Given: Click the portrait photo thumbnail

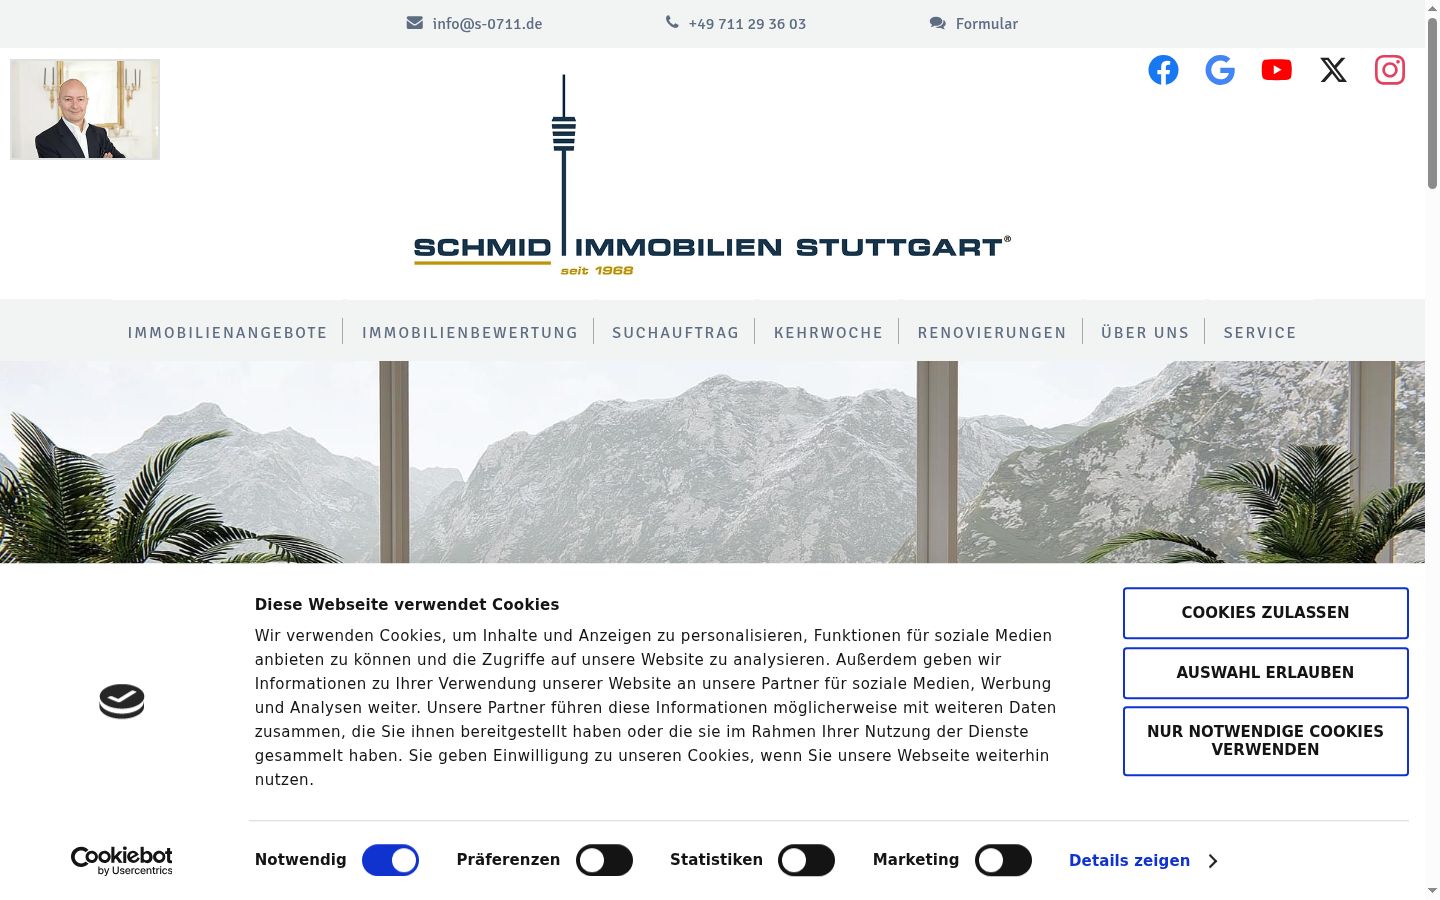Looking at the screenshot, I should (85, 109).
